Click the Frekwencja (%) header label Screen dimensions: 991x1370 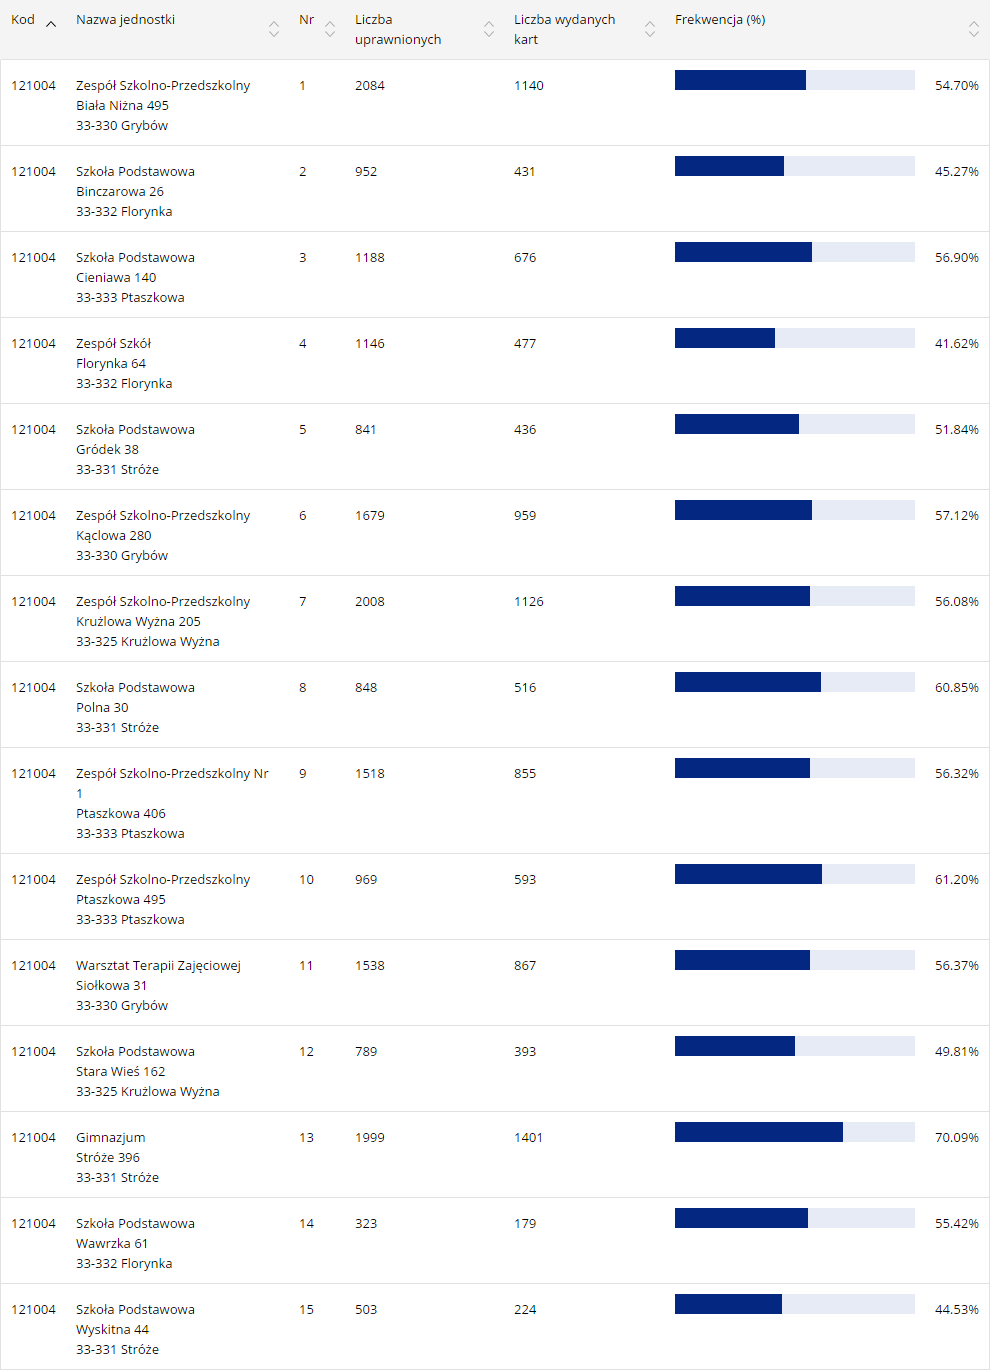720,20
